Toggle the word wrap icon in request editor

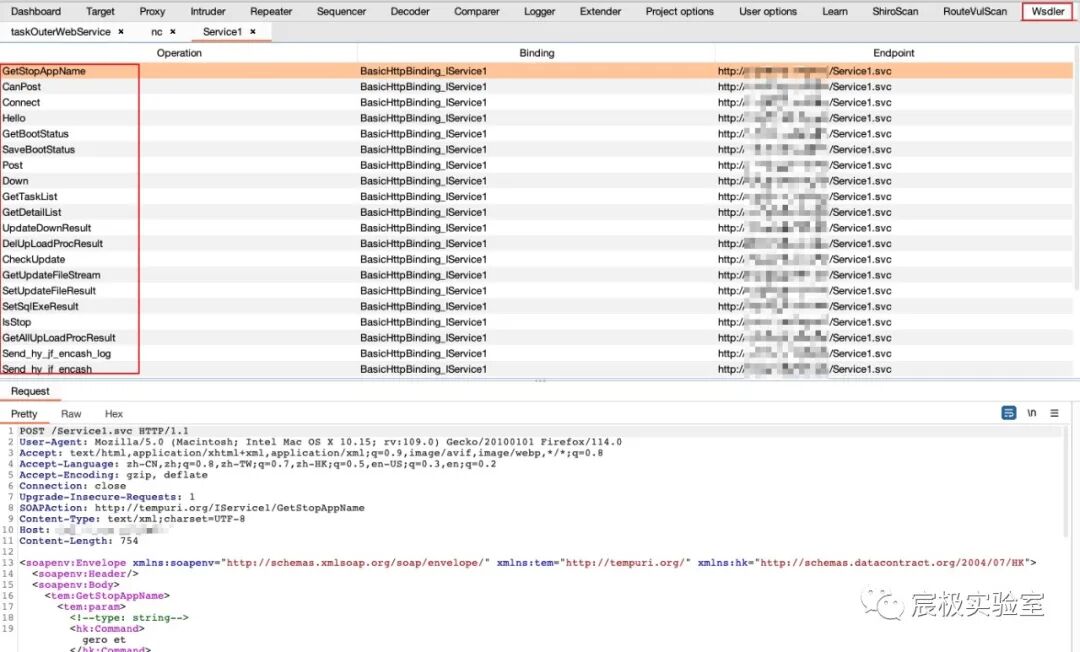pos(1009,413)
